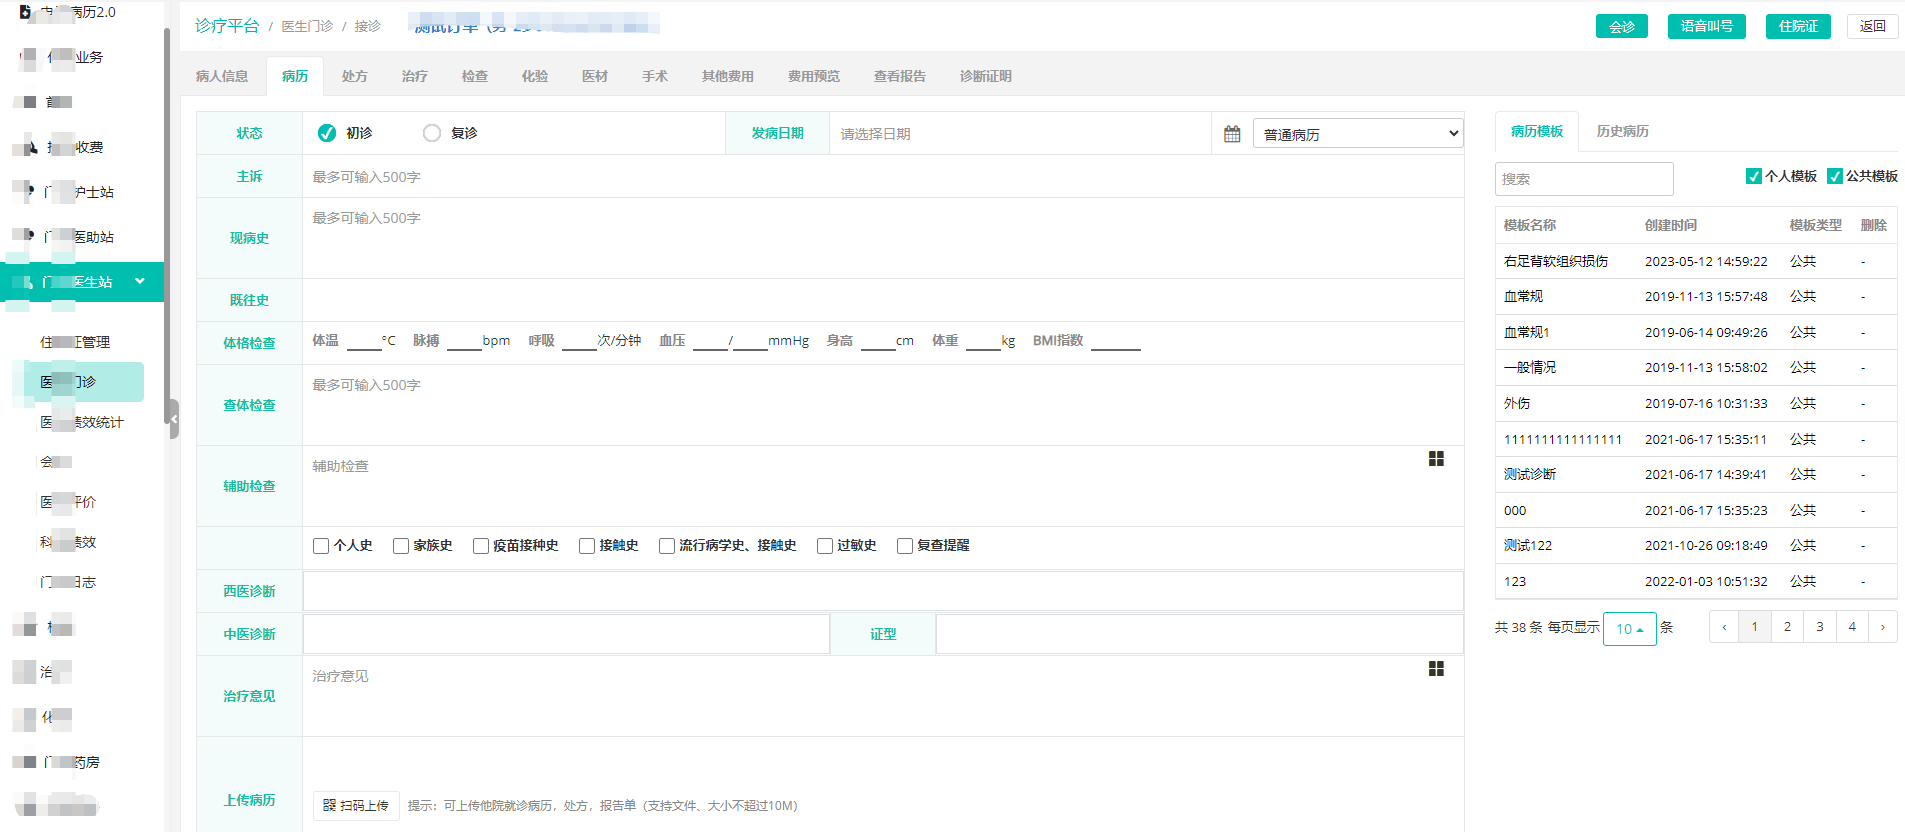1905x832 pixels.
Task: Uncheck 公共模板 filter checkbox
Action: click(1834, 176)
